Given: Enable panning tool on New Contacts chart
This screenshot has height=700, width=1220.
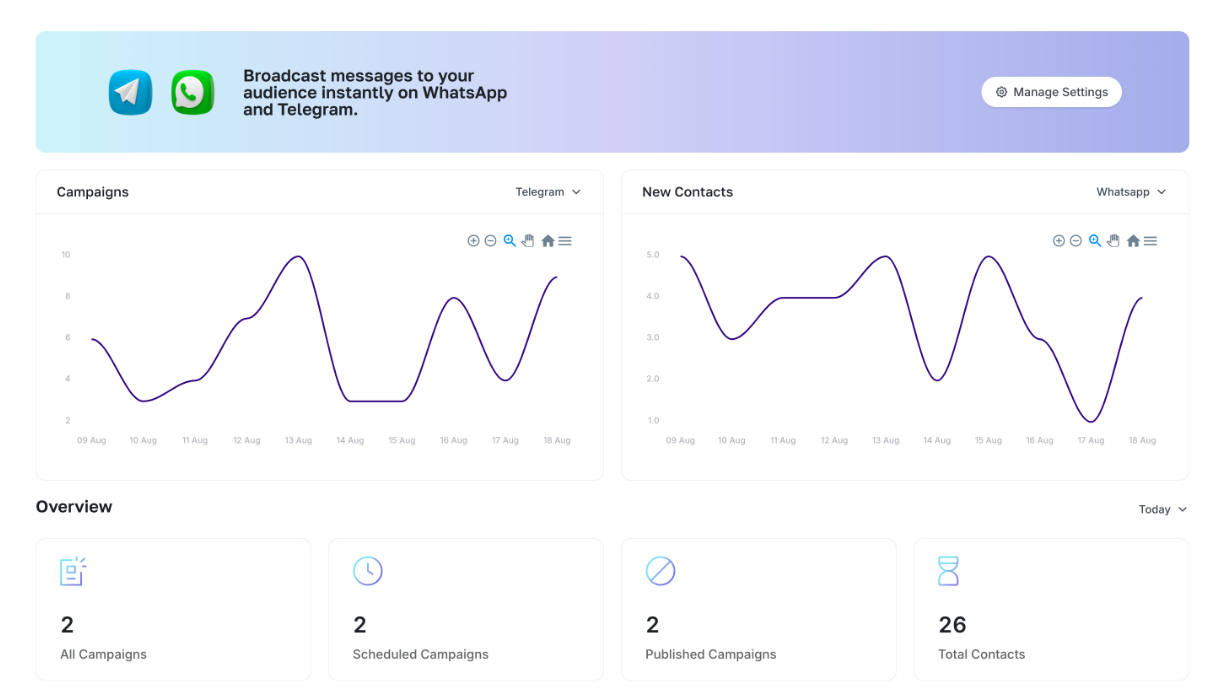Looking at the screenshot, I should pyautogui.click(x=1113, y=241).
